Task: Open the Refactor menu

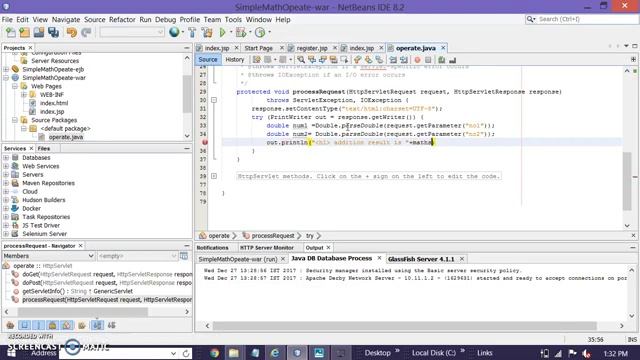Action: [122, 20]
